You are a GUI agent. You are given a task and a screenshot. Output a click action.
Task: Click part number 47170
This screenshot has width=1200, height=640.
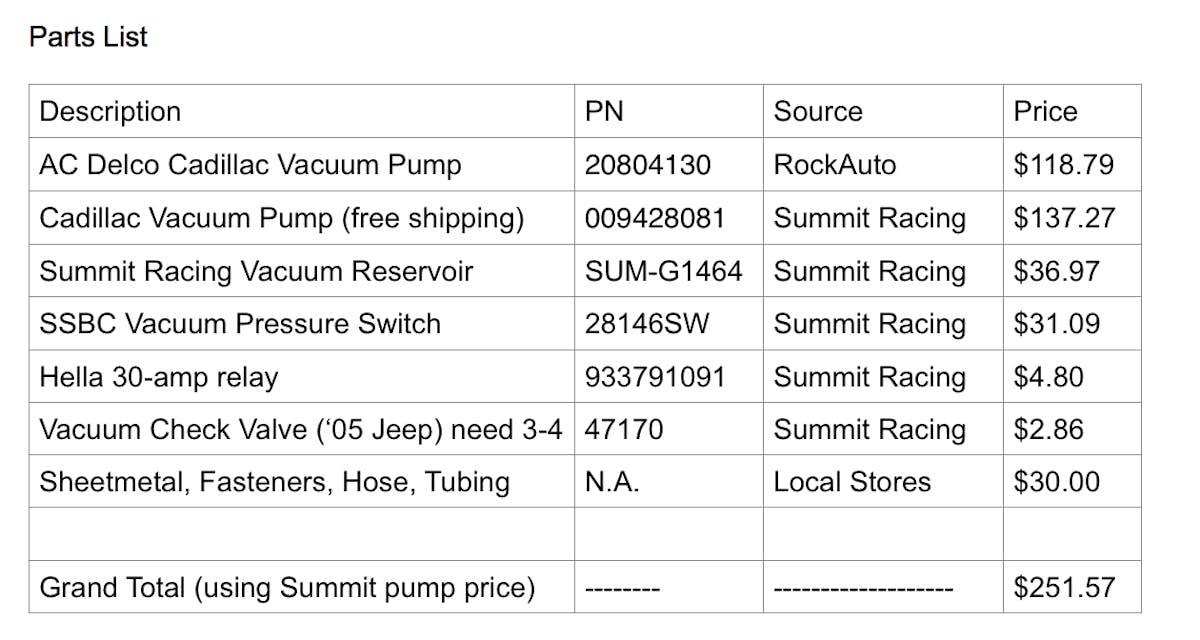tap(623, 430)
